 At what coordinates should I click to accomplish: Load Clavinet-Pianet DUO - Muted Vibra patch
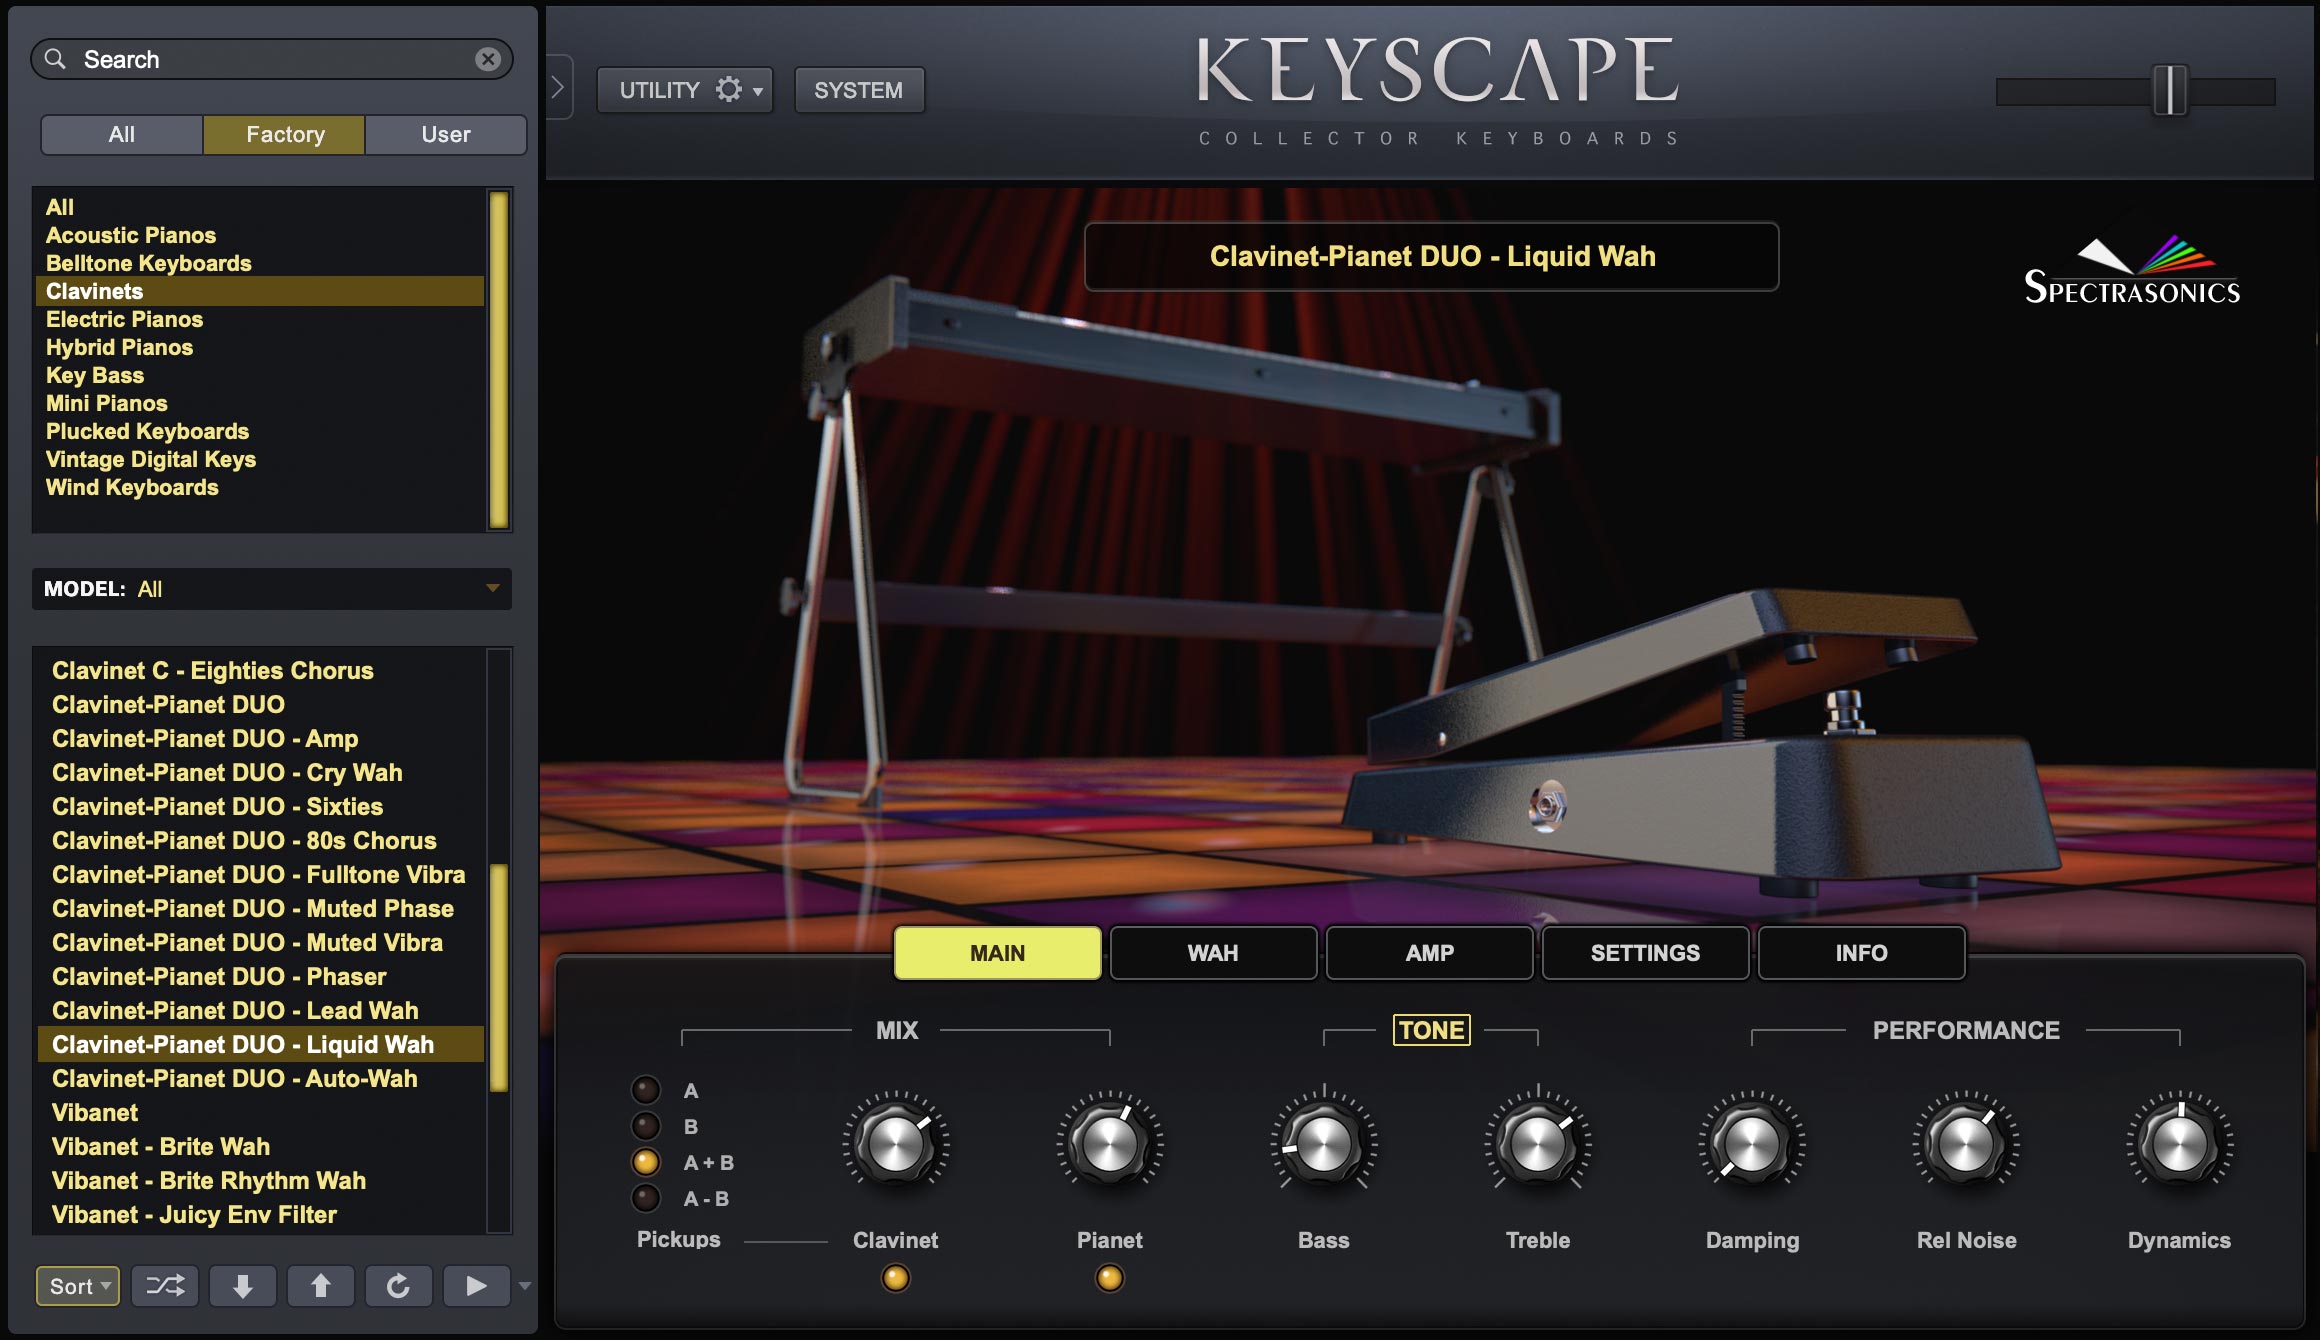pyautogui.click(x=260, y=942)
